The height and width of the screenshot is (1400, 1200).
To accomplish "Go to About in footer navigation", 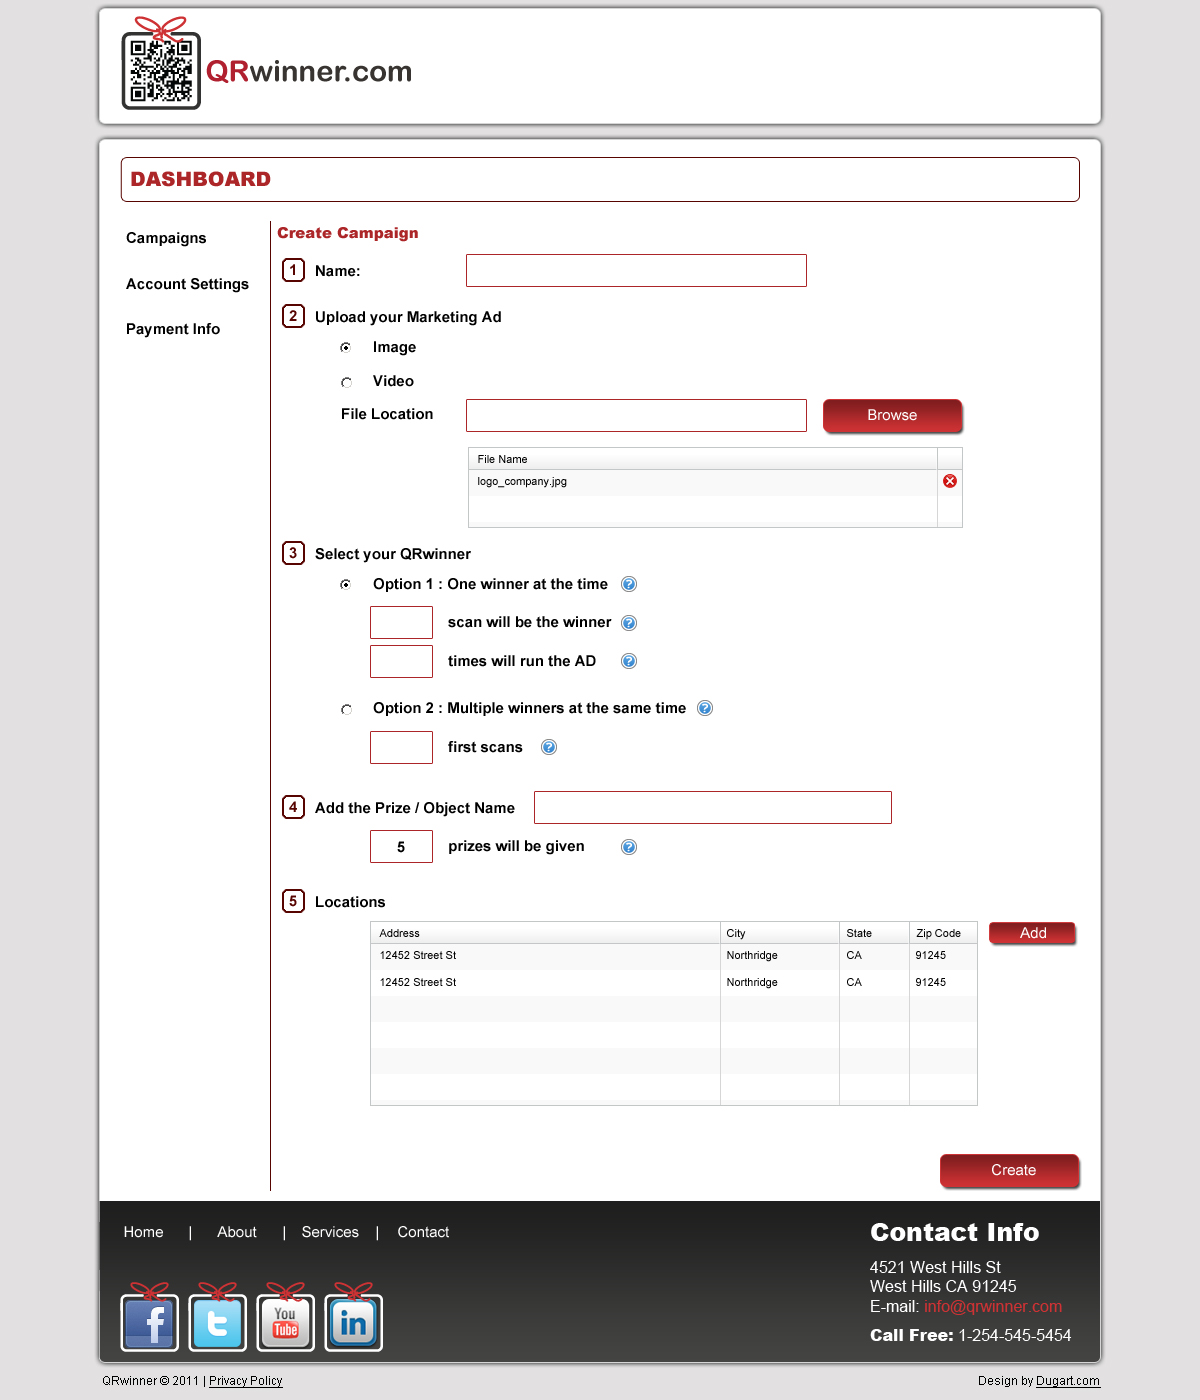I will (x=237, y=1232).
